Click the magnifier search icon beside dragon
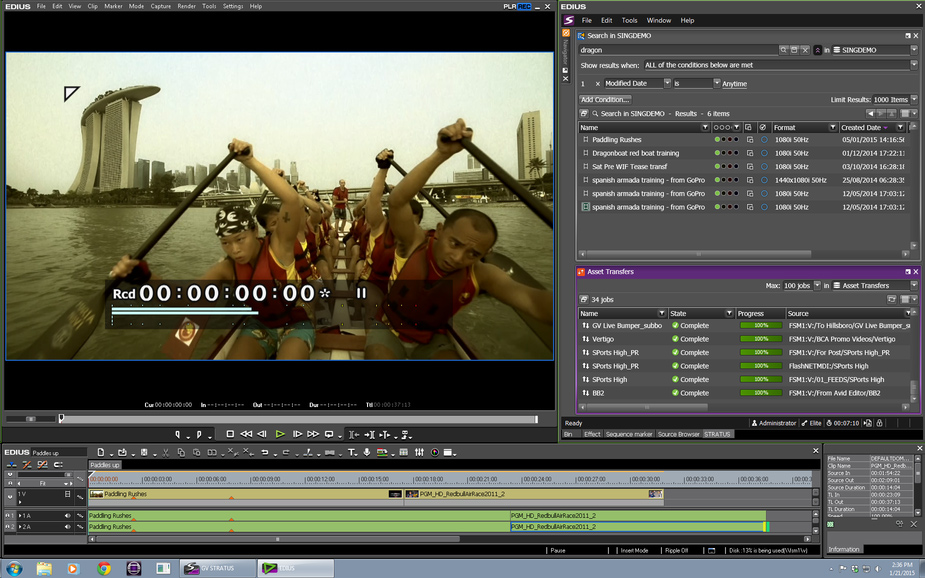The image size is (925, 578). point(782,49)
